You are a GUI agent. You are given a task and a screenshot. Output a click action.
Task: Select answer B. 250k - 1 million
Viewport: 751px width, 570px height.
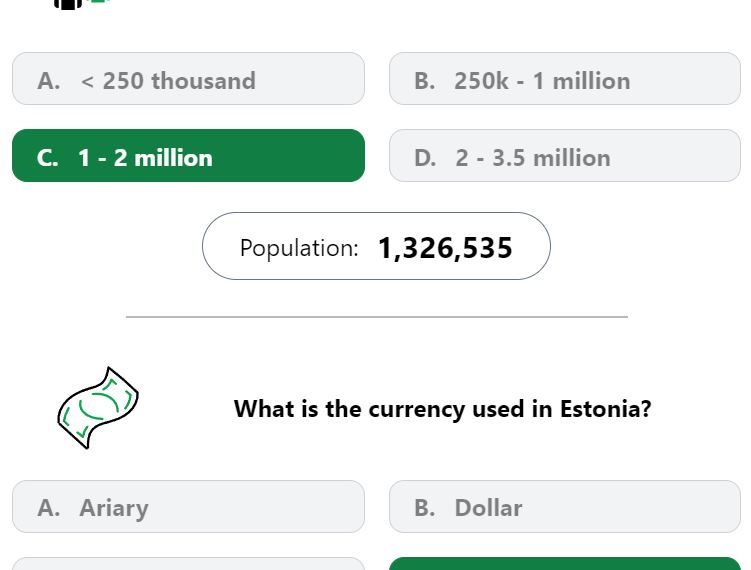tap(565, 79)
